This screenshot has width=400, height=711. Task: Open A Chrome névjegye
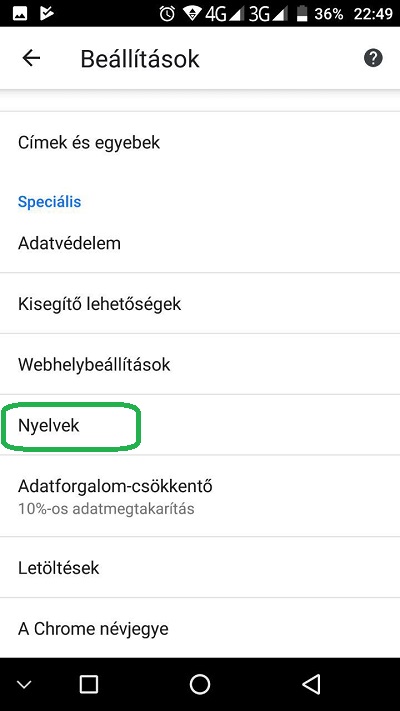pos(200,628)
